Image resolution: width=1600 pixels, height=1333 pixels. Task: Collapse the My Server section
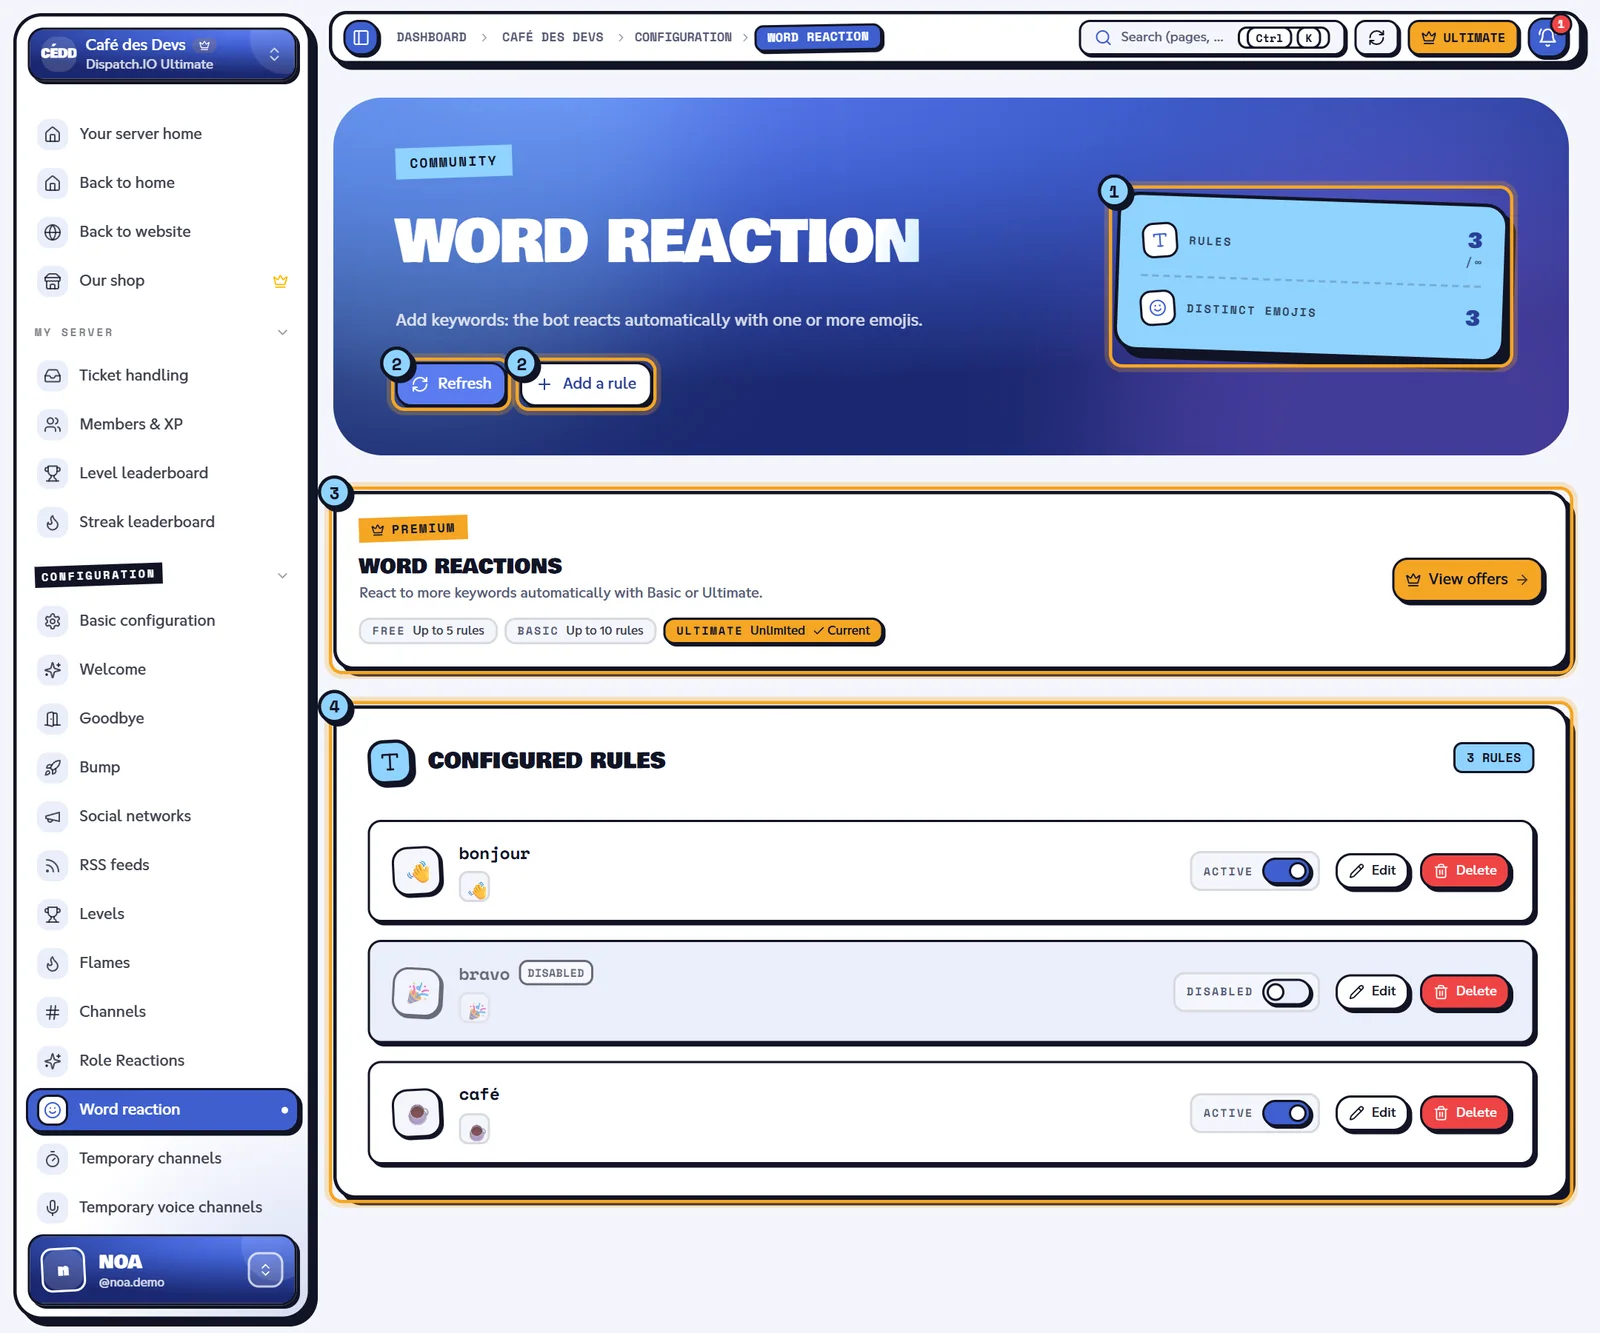pos(282,332)
